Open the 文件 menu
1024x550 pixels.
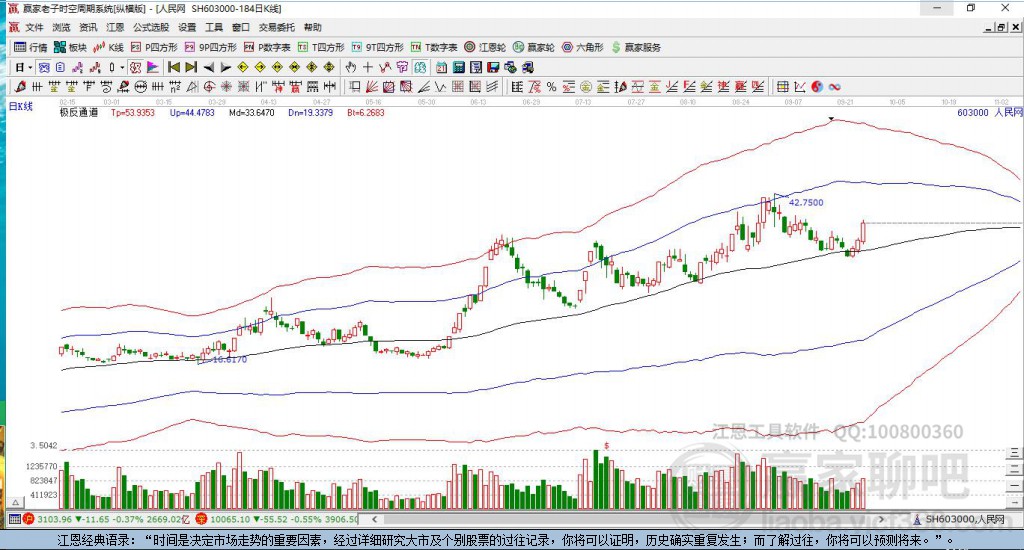pos(34,27)
